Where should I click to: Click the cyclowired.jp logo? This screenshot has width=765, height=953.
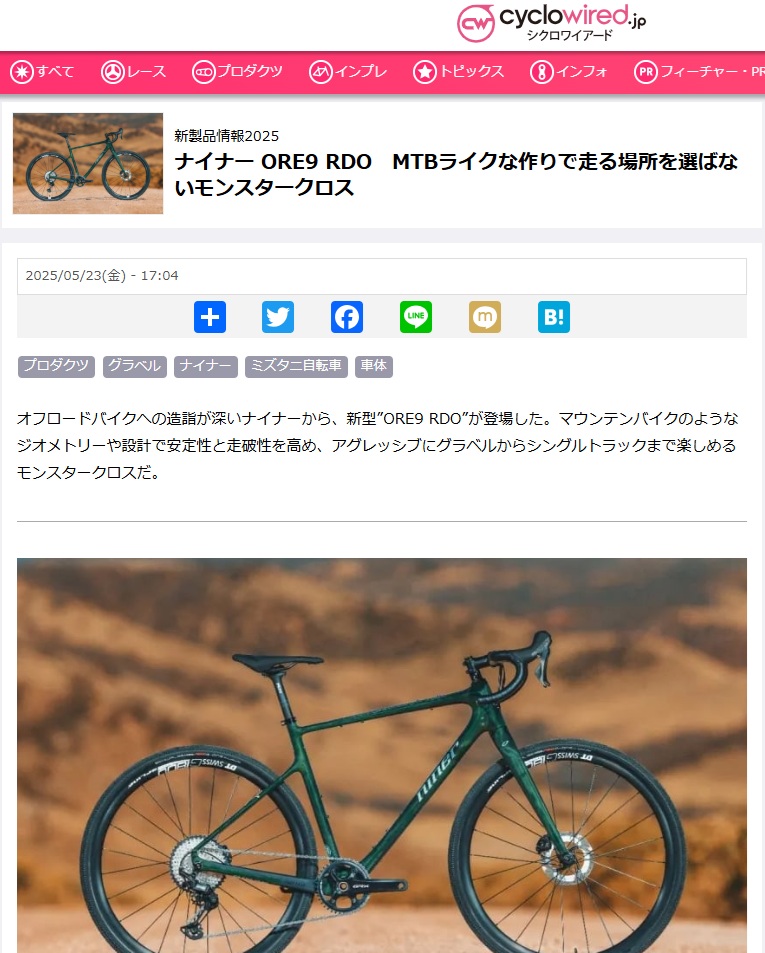click(551, 22)
